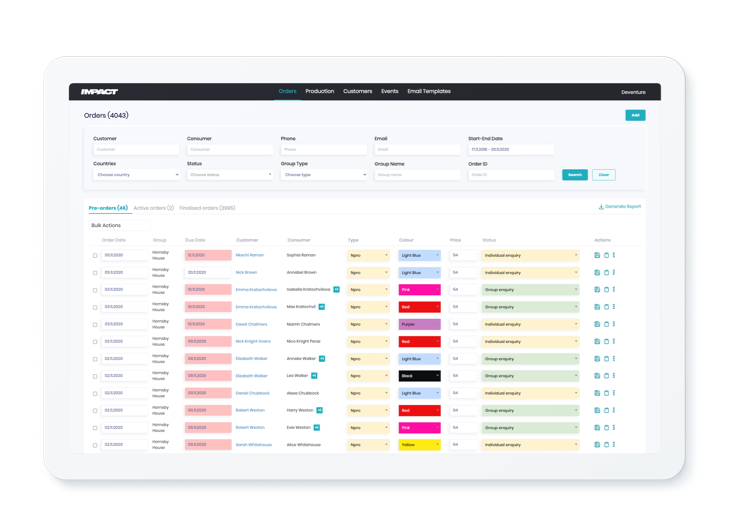
Task: Open Pink colour selector in Isabella Kratochvilova row
Action: [x=419, y=290]
